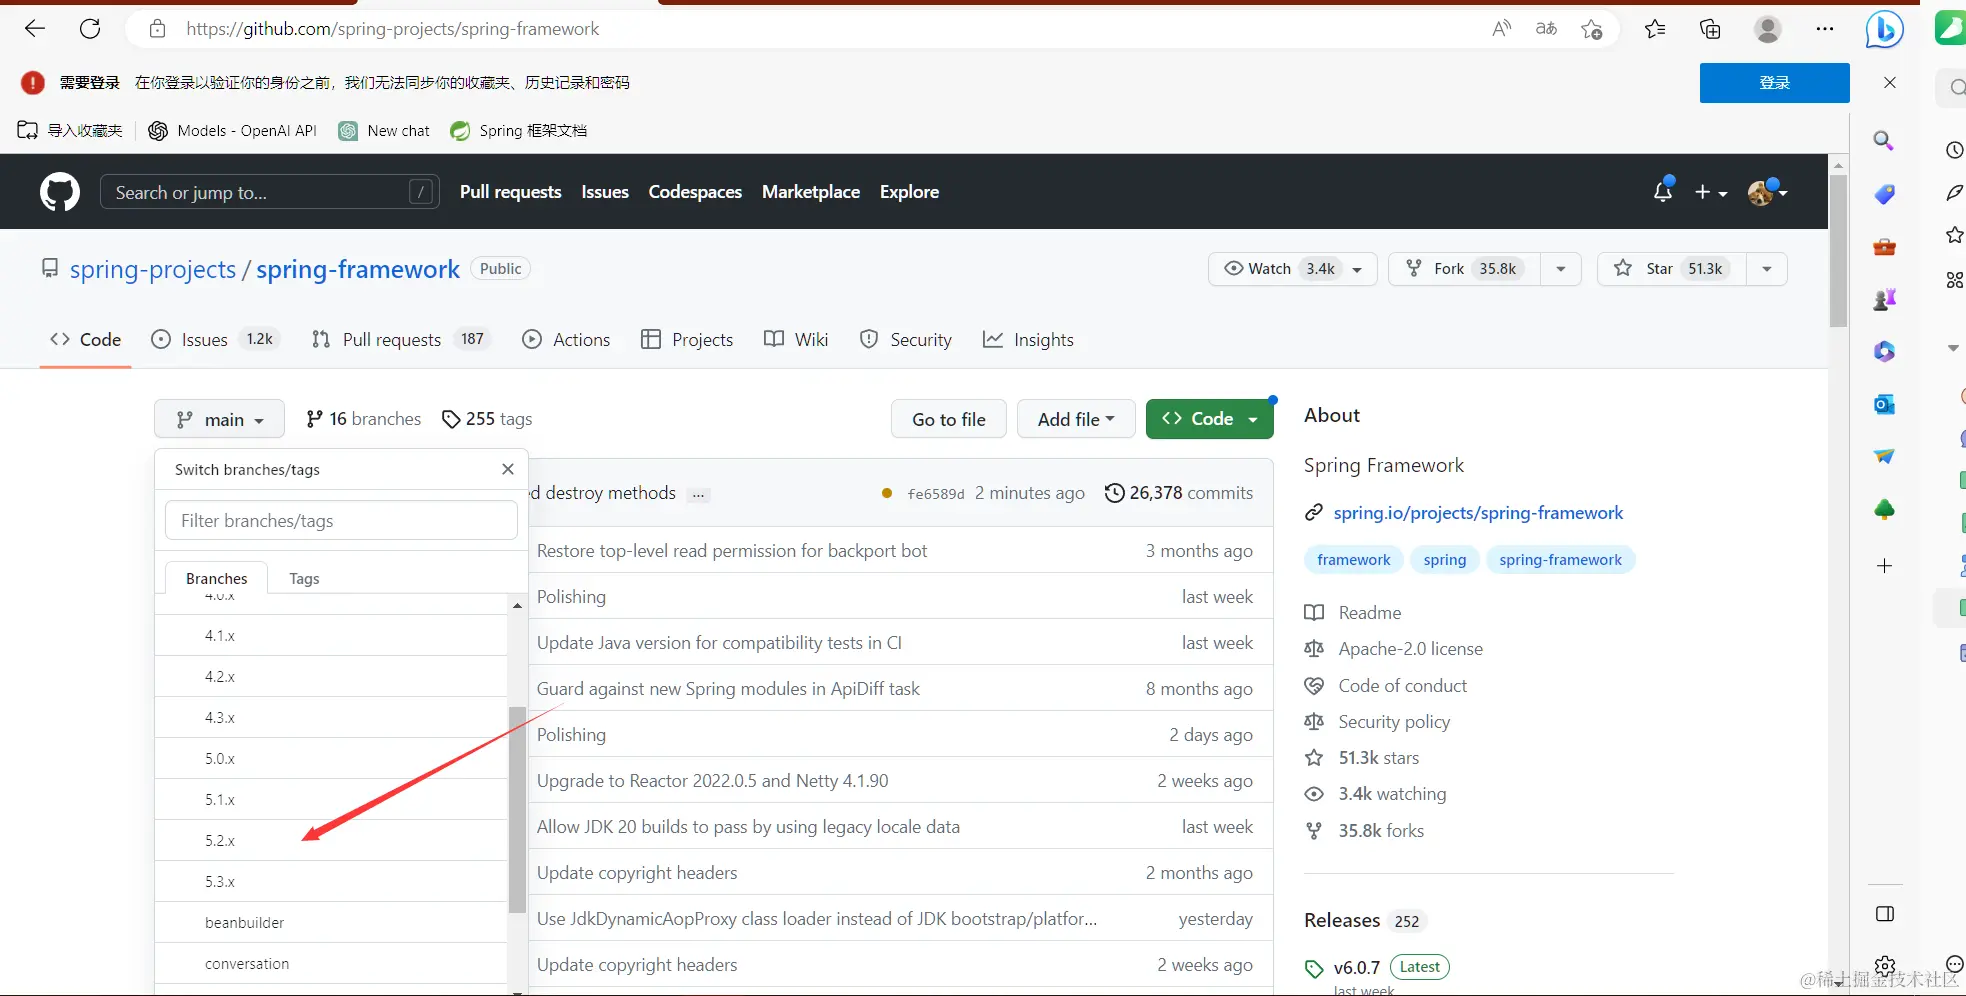1966x996 pixels.
Task: Expand the Fork options dropdown arrow
Action: (x=1561, y=269)
